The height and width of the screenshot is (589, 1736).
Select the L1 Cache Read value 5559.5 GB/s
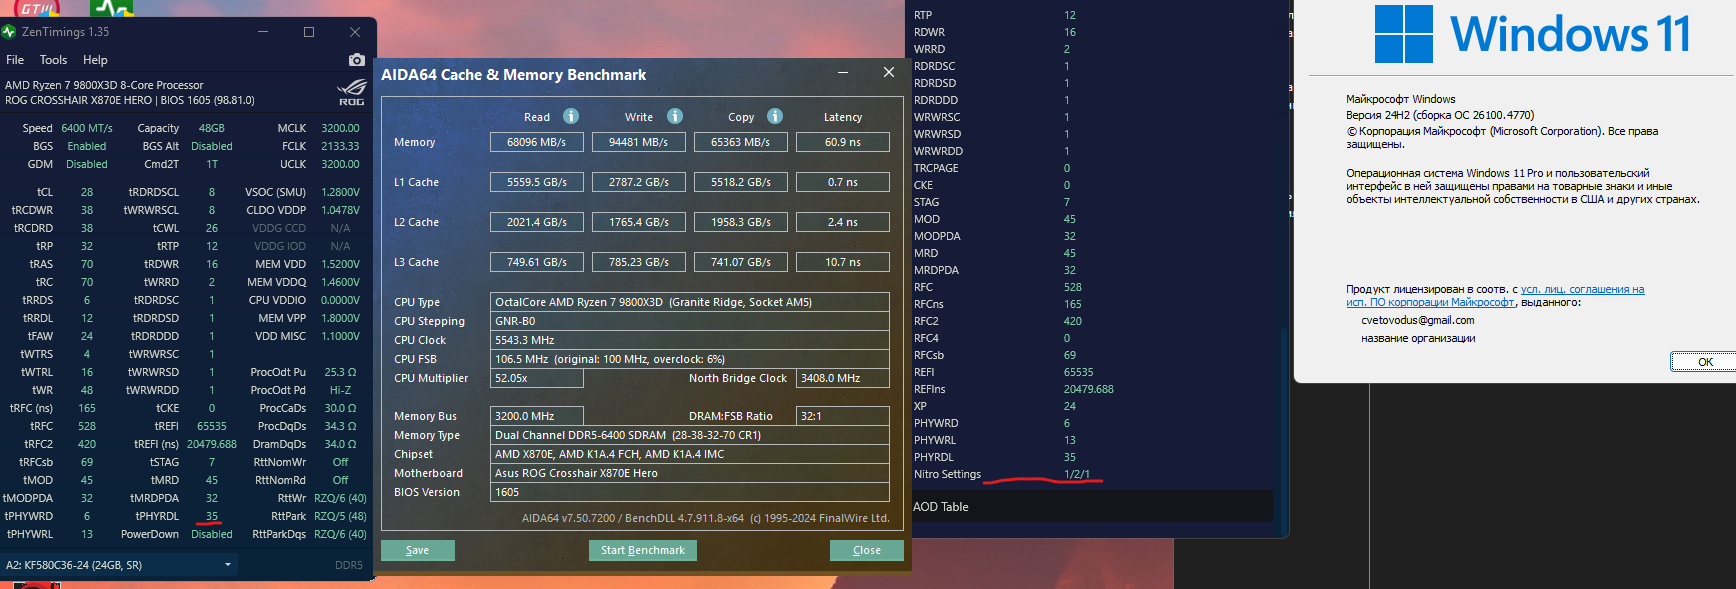[537, 182]
